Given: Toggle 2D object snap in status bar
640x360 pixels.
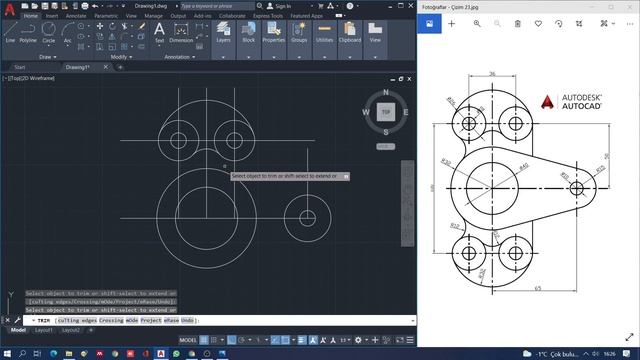Looking at the screenshot, I should [x=285, y=340].
